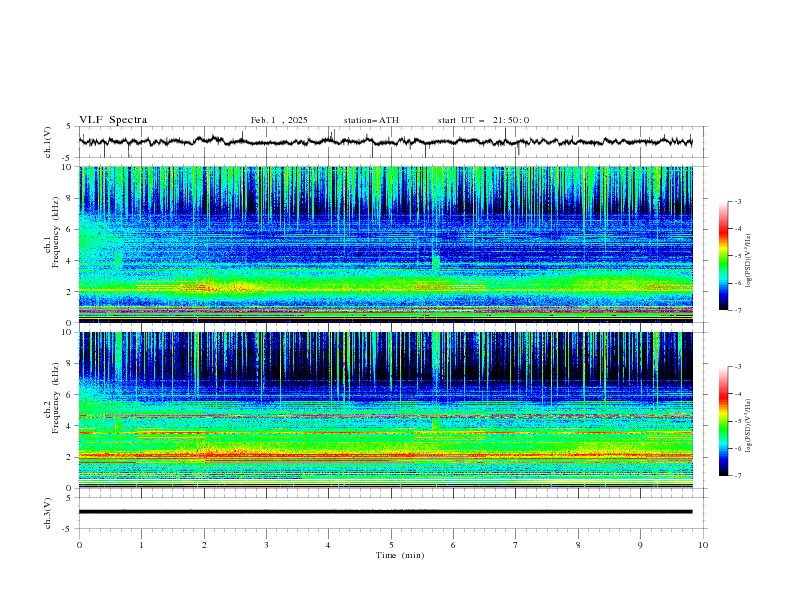Click the time axis tick label "5"

point(391,545)
